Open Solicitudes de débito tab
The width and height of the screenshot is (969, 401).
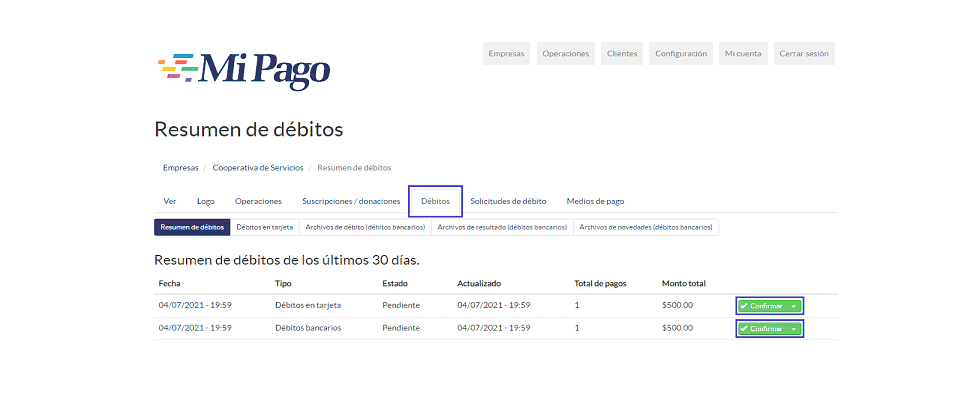pos(508,201)
